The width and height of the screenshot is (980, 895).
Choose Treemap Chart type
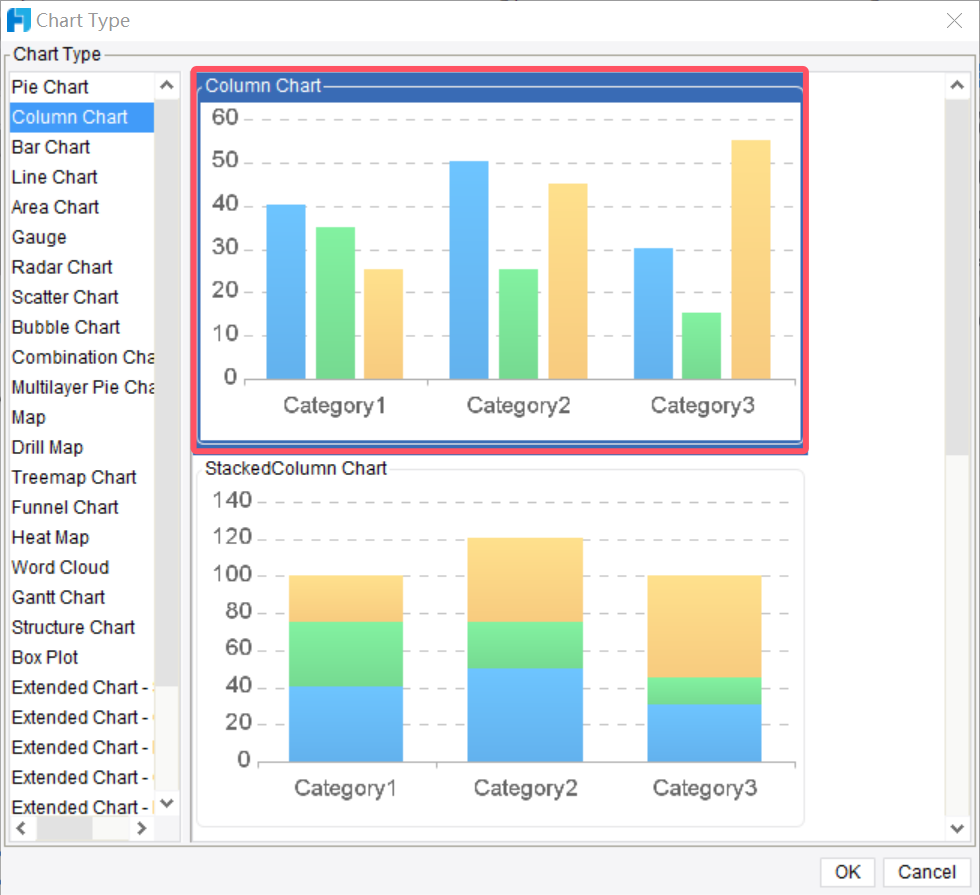[82, 477]
